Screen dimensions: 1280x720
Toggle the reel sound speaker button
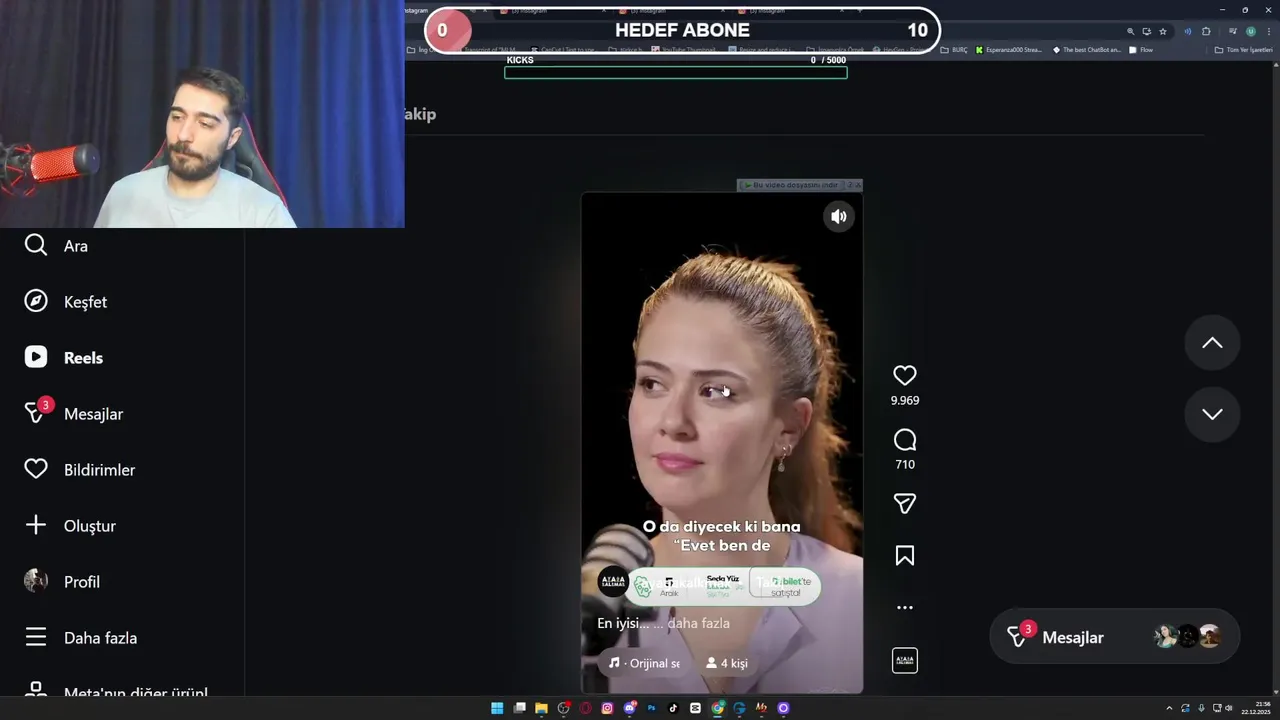[839, 216]
